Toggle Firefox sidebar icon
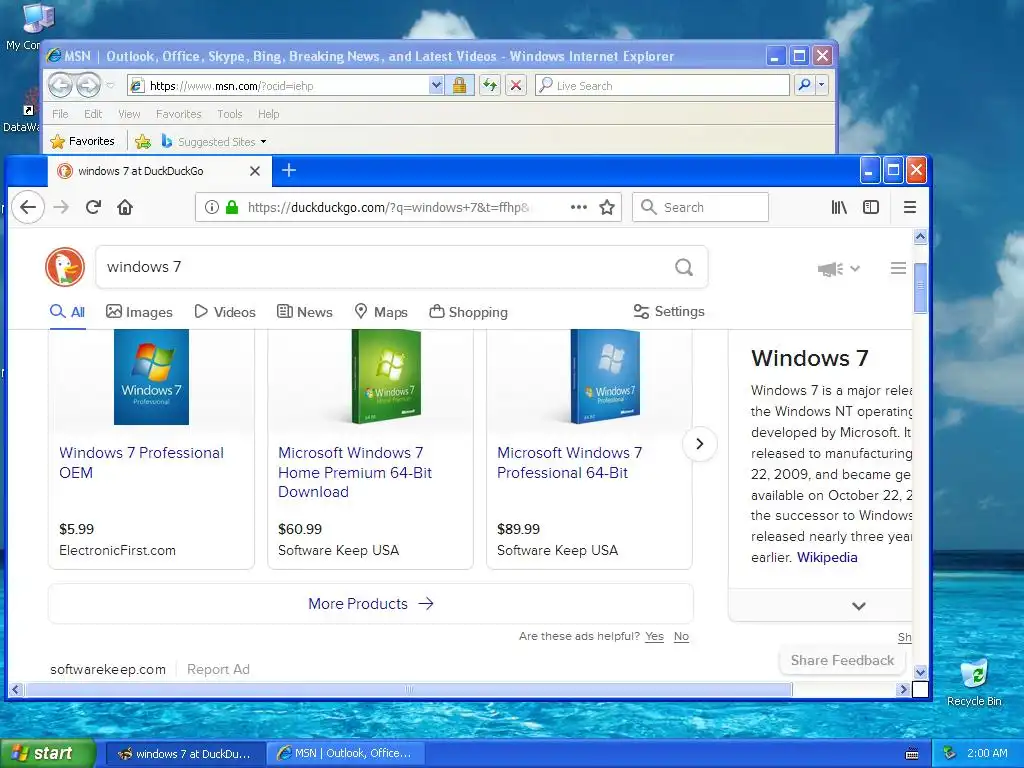The width and height of the screenshot is (1024, 768). point(871,208)
